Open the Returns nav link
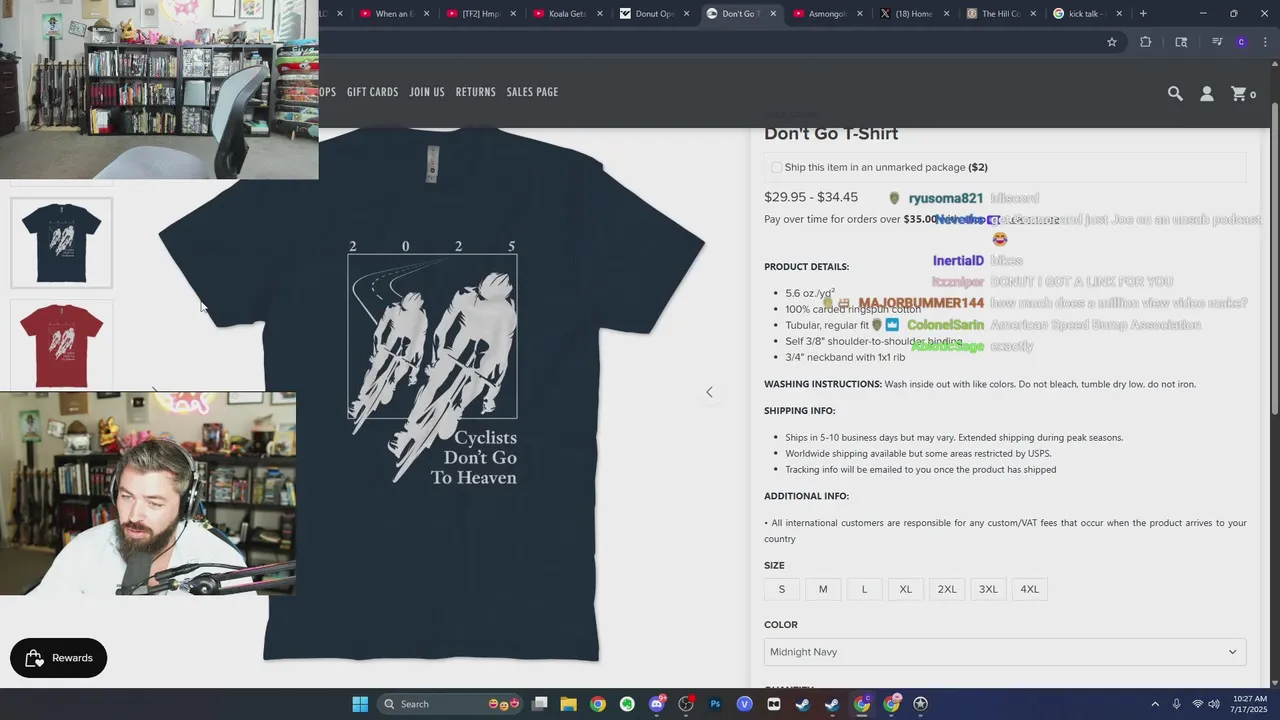The image size is (1280, 720). point(476,92)
